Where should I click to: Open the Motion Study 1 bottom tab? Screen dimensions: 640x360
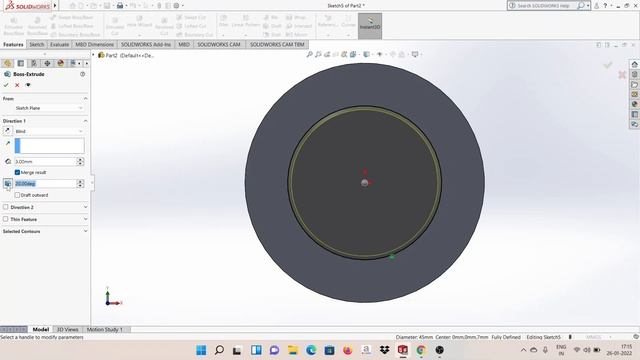click(x=104, y=329)
